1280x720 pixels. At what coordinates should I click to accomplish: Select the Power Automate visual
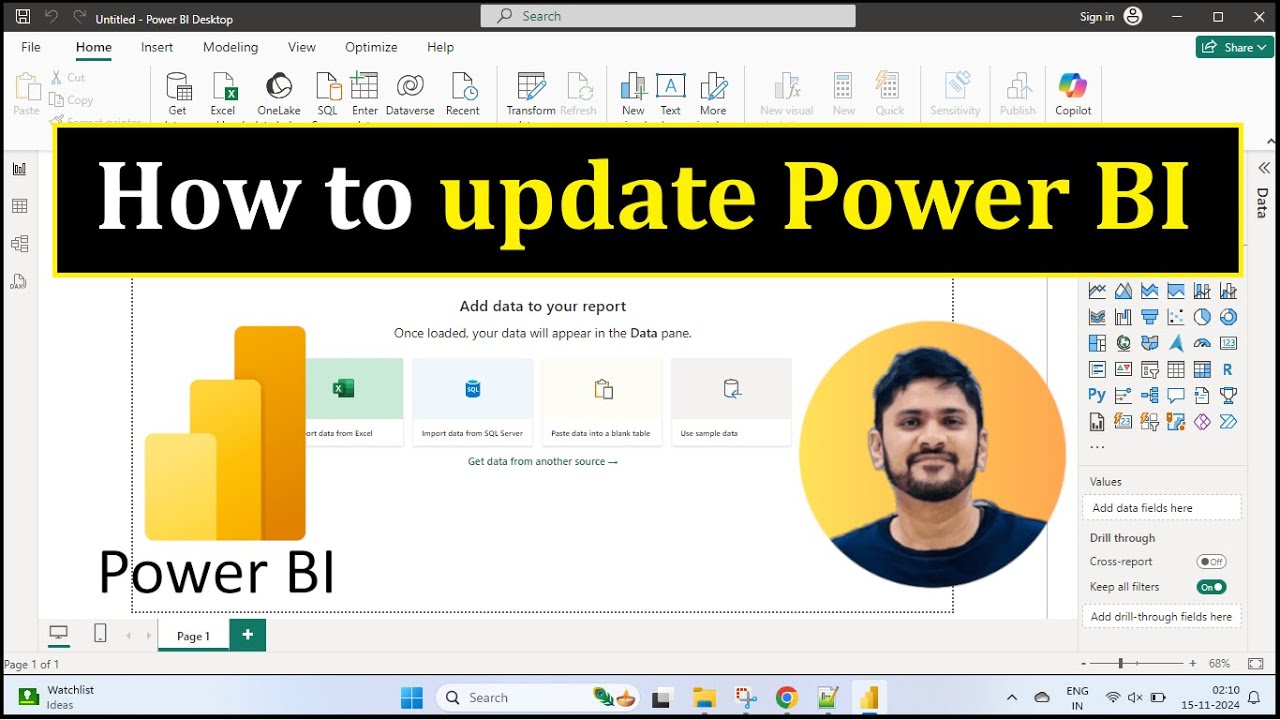pyautogui.click(x=1228, y=421)
